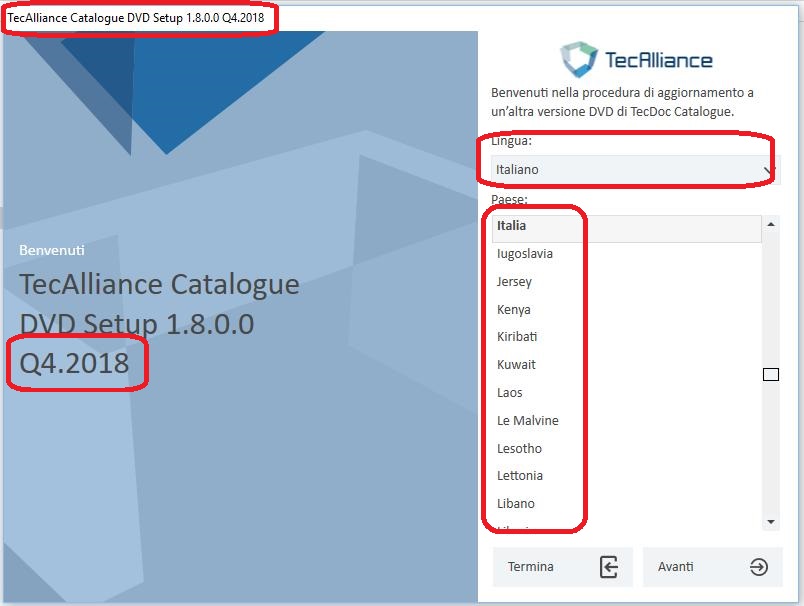
Task: Click the country list scroll down arrow
Action: (771, 522)
